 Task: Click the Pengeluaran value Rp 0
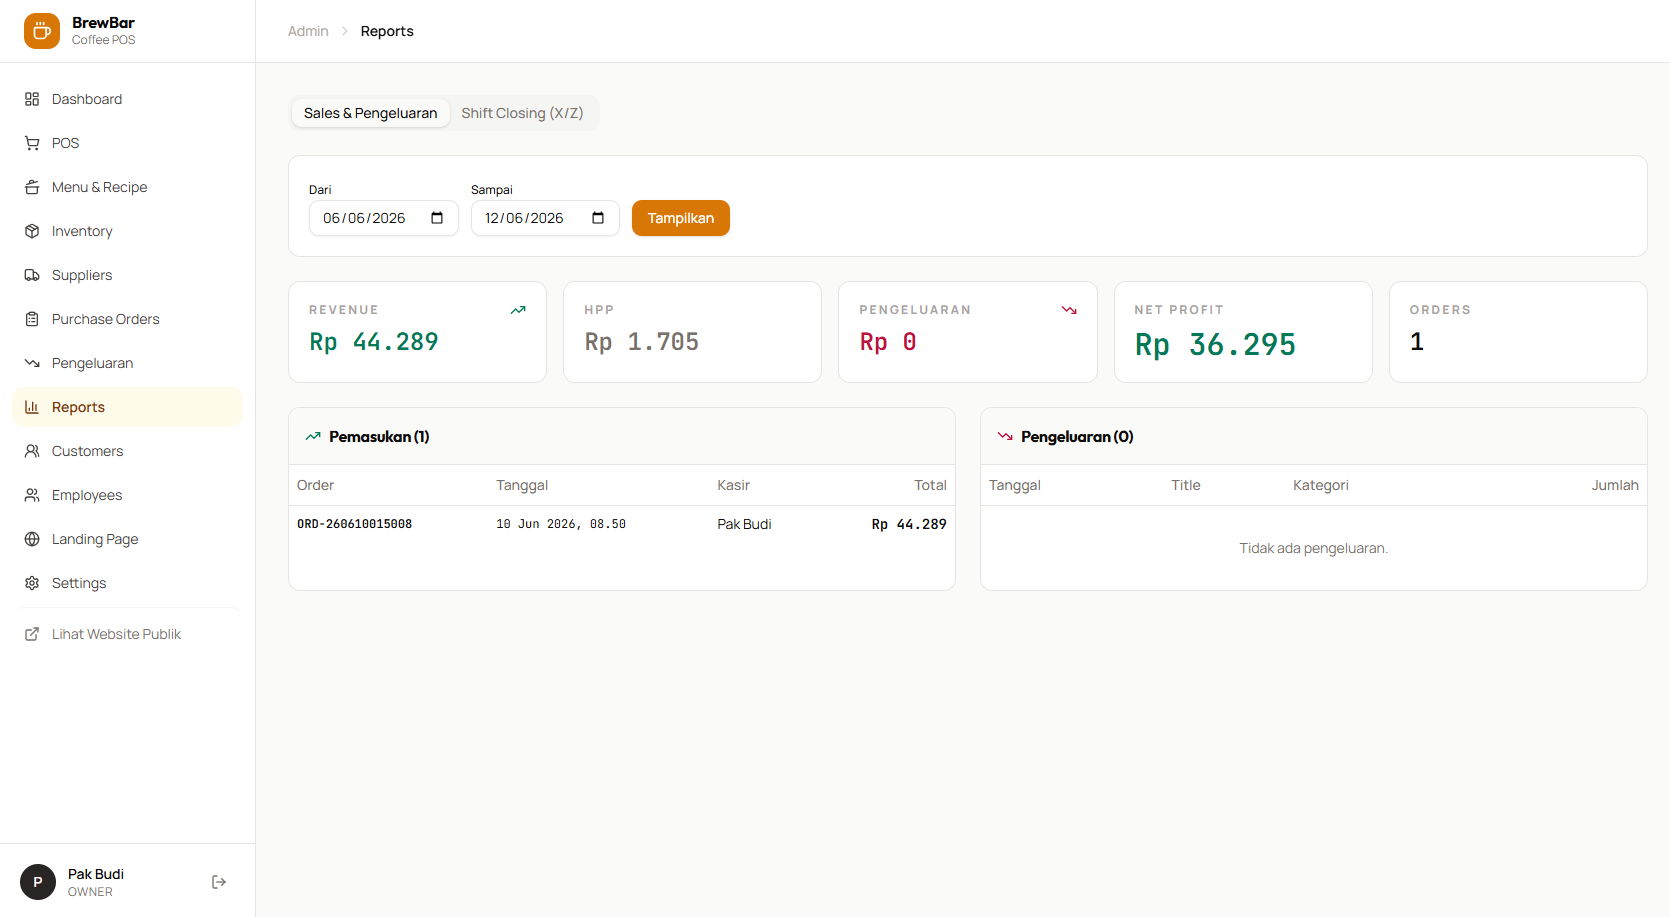888,342
